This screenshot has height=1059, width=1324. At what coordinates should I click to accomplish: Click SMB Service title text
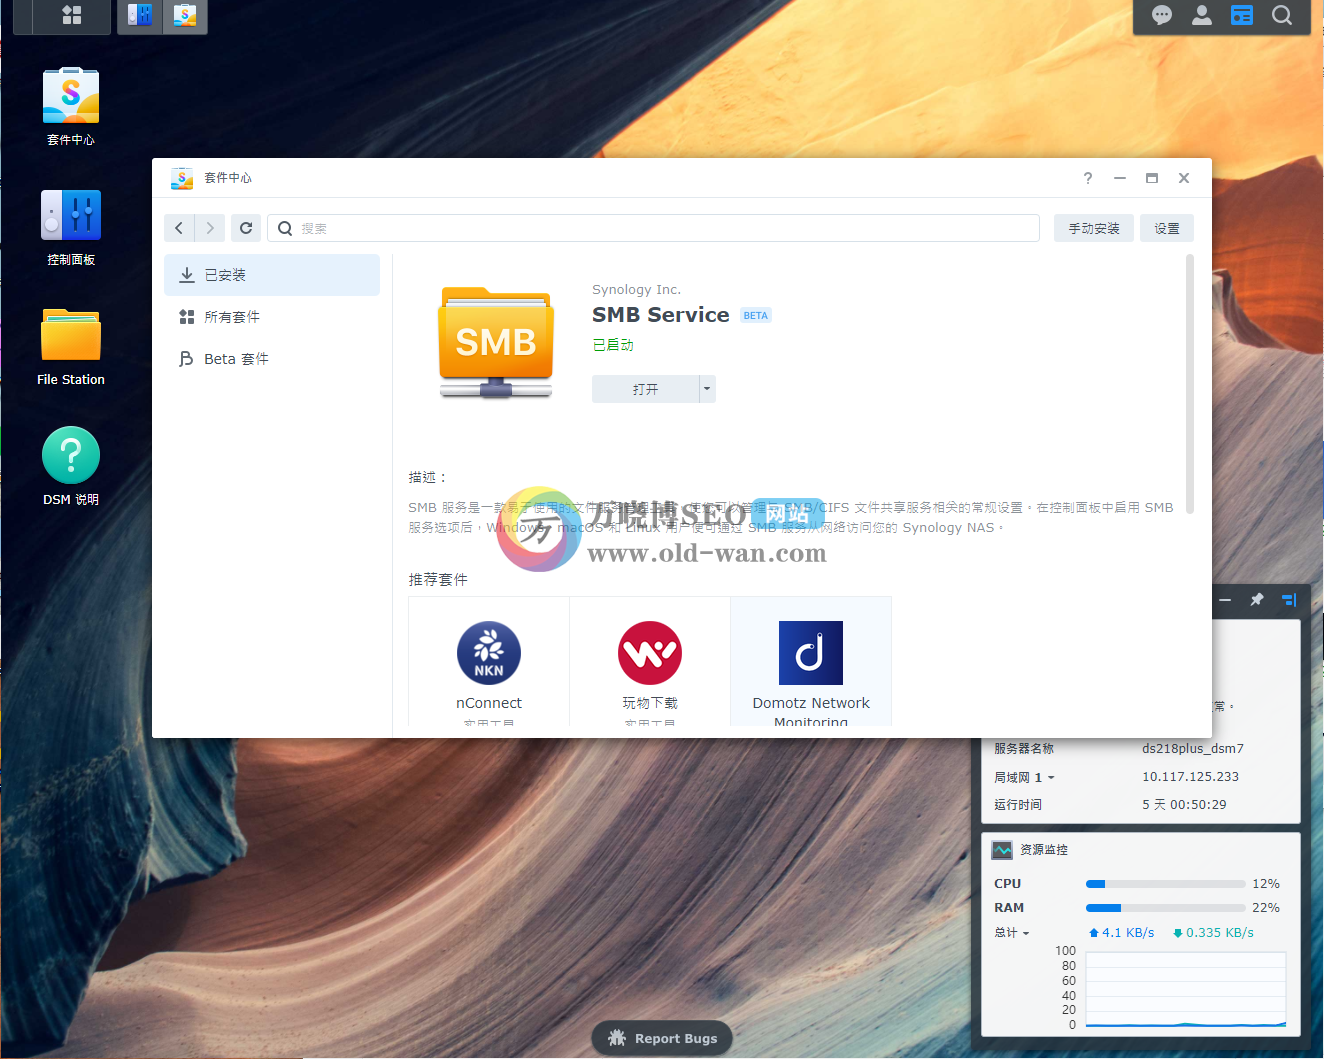click(x=661, y=315)
